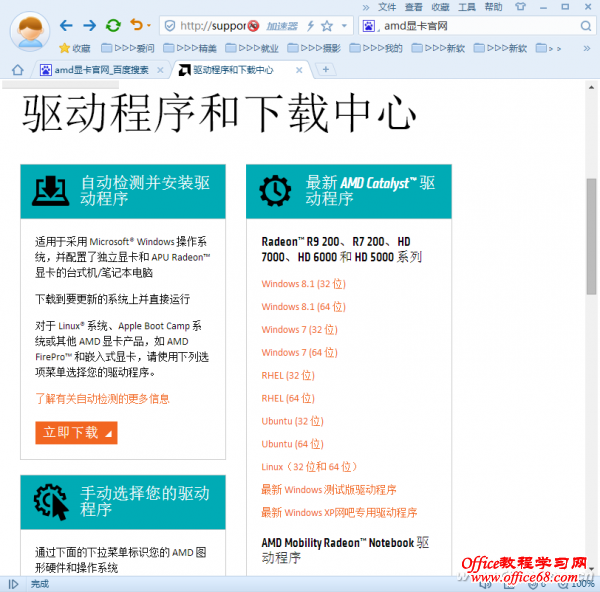Open the 查看 menu
Viewport: 600px width, 592px height.
tap(414, 7)
